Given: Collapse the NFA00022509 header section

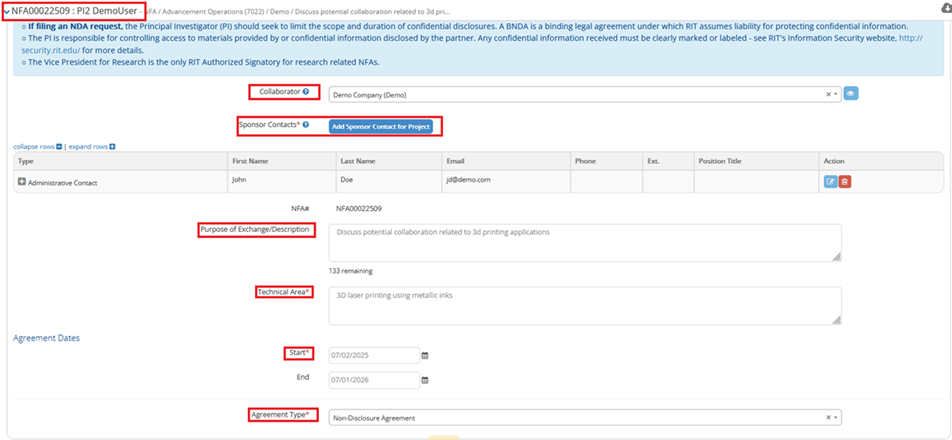Looking at the screenshot, I should [x=6, y=11].
